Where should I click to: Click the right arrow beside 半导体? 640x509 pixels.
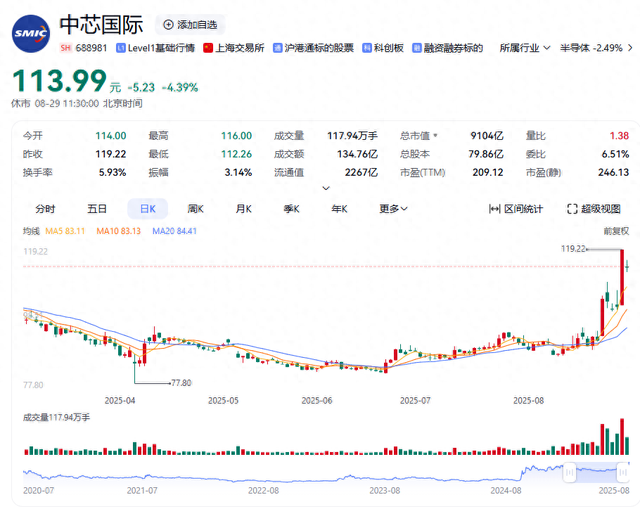[630, 48]
